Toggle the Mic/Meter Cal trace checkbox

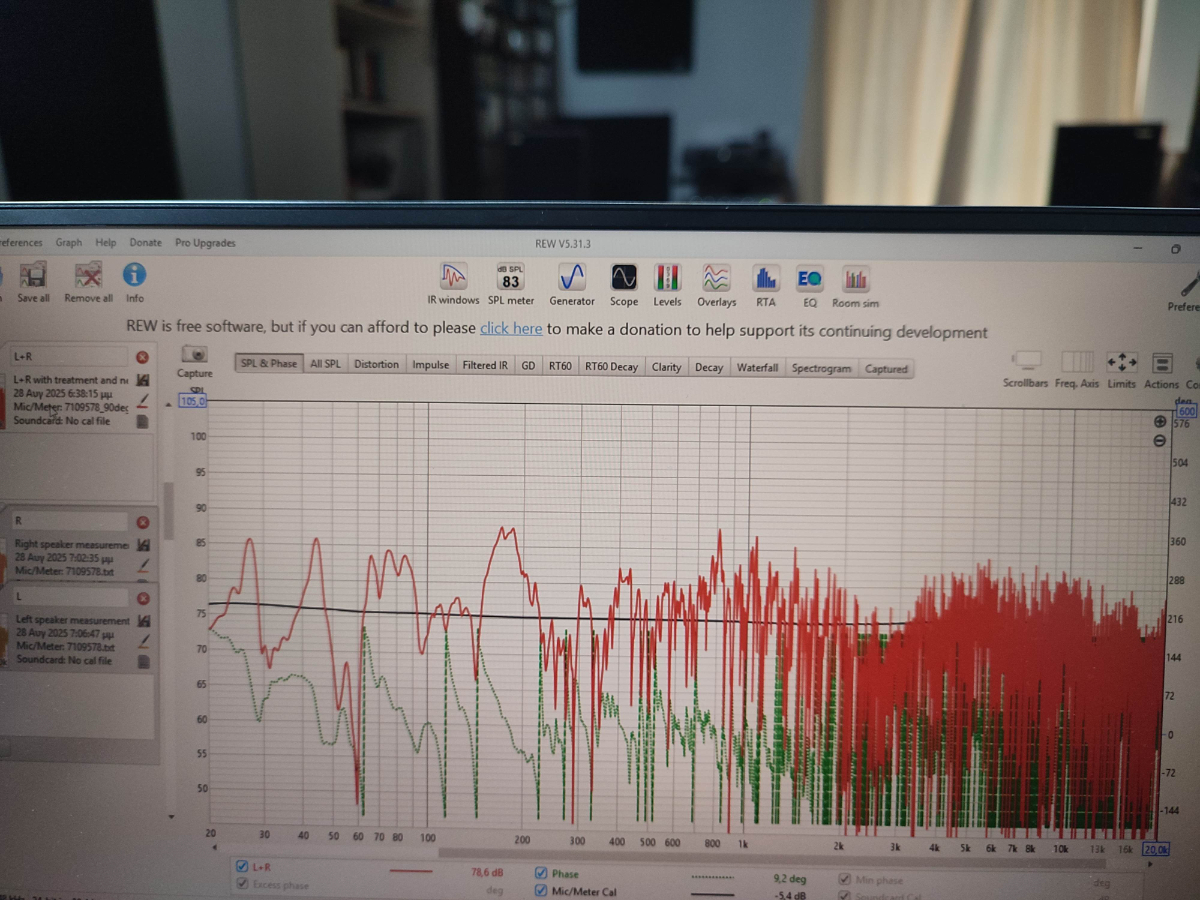click(x=541, y=891)
